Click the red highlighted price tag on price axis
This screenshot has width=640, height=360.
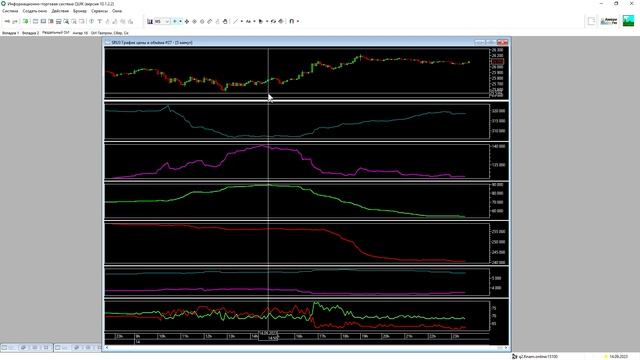pos(498,62)
